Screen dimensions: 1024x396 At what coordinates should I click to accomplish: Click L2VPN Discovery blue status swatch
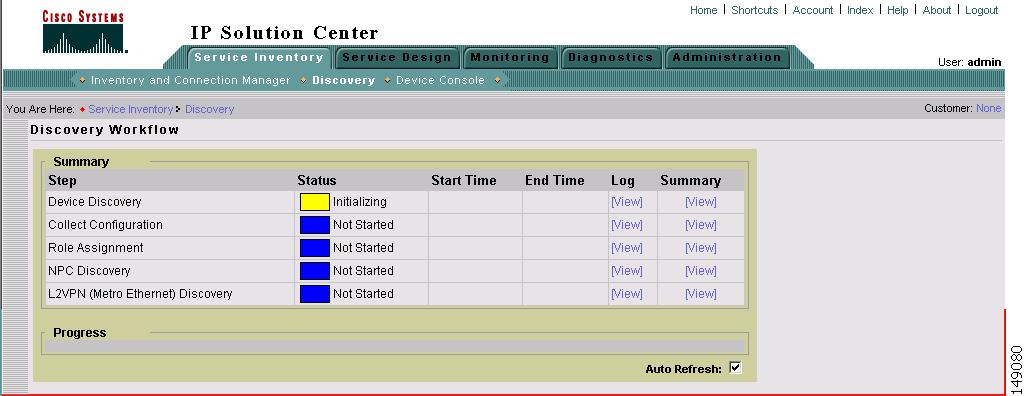[x=315, y=294]
